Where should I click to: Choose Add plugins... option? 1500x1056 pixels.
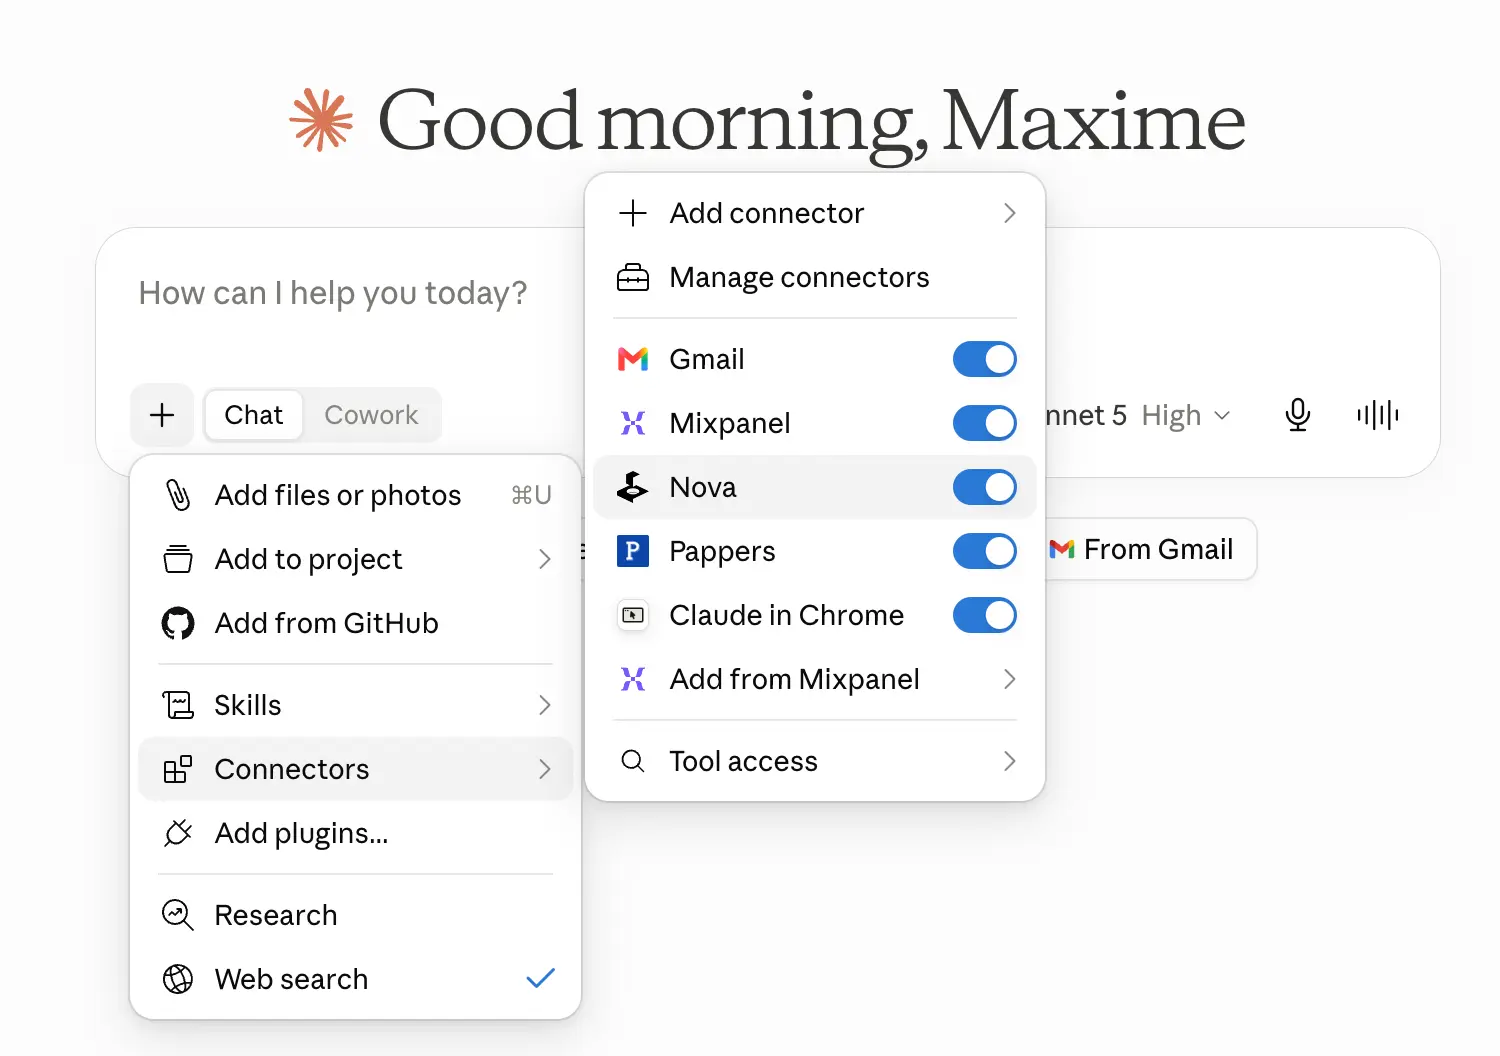[355, 833]
